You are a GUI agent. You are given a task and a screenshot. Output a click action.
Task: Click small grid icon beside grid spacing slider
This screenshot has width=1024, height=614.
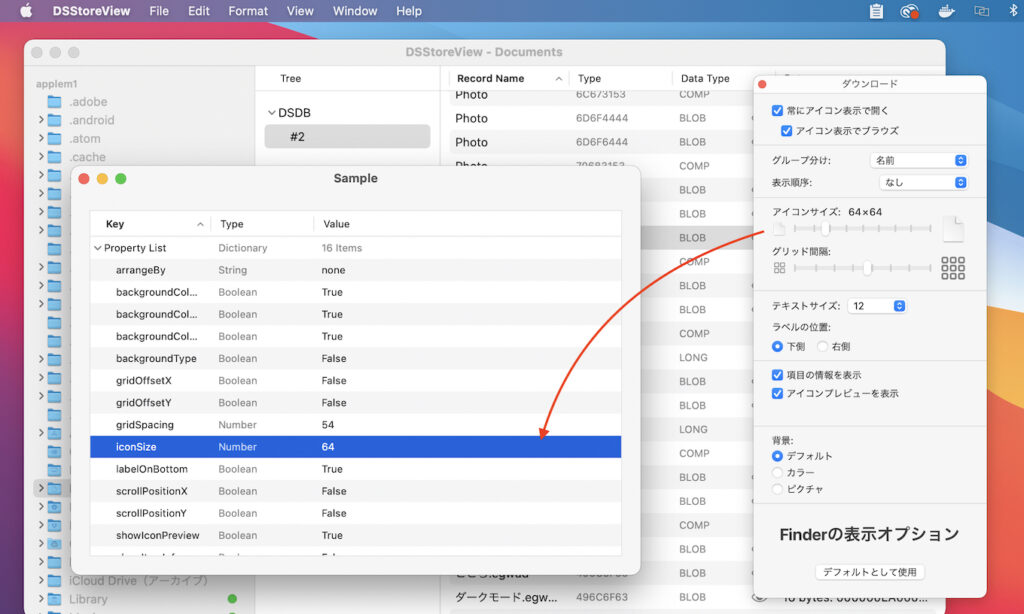(x=779, y=268)
